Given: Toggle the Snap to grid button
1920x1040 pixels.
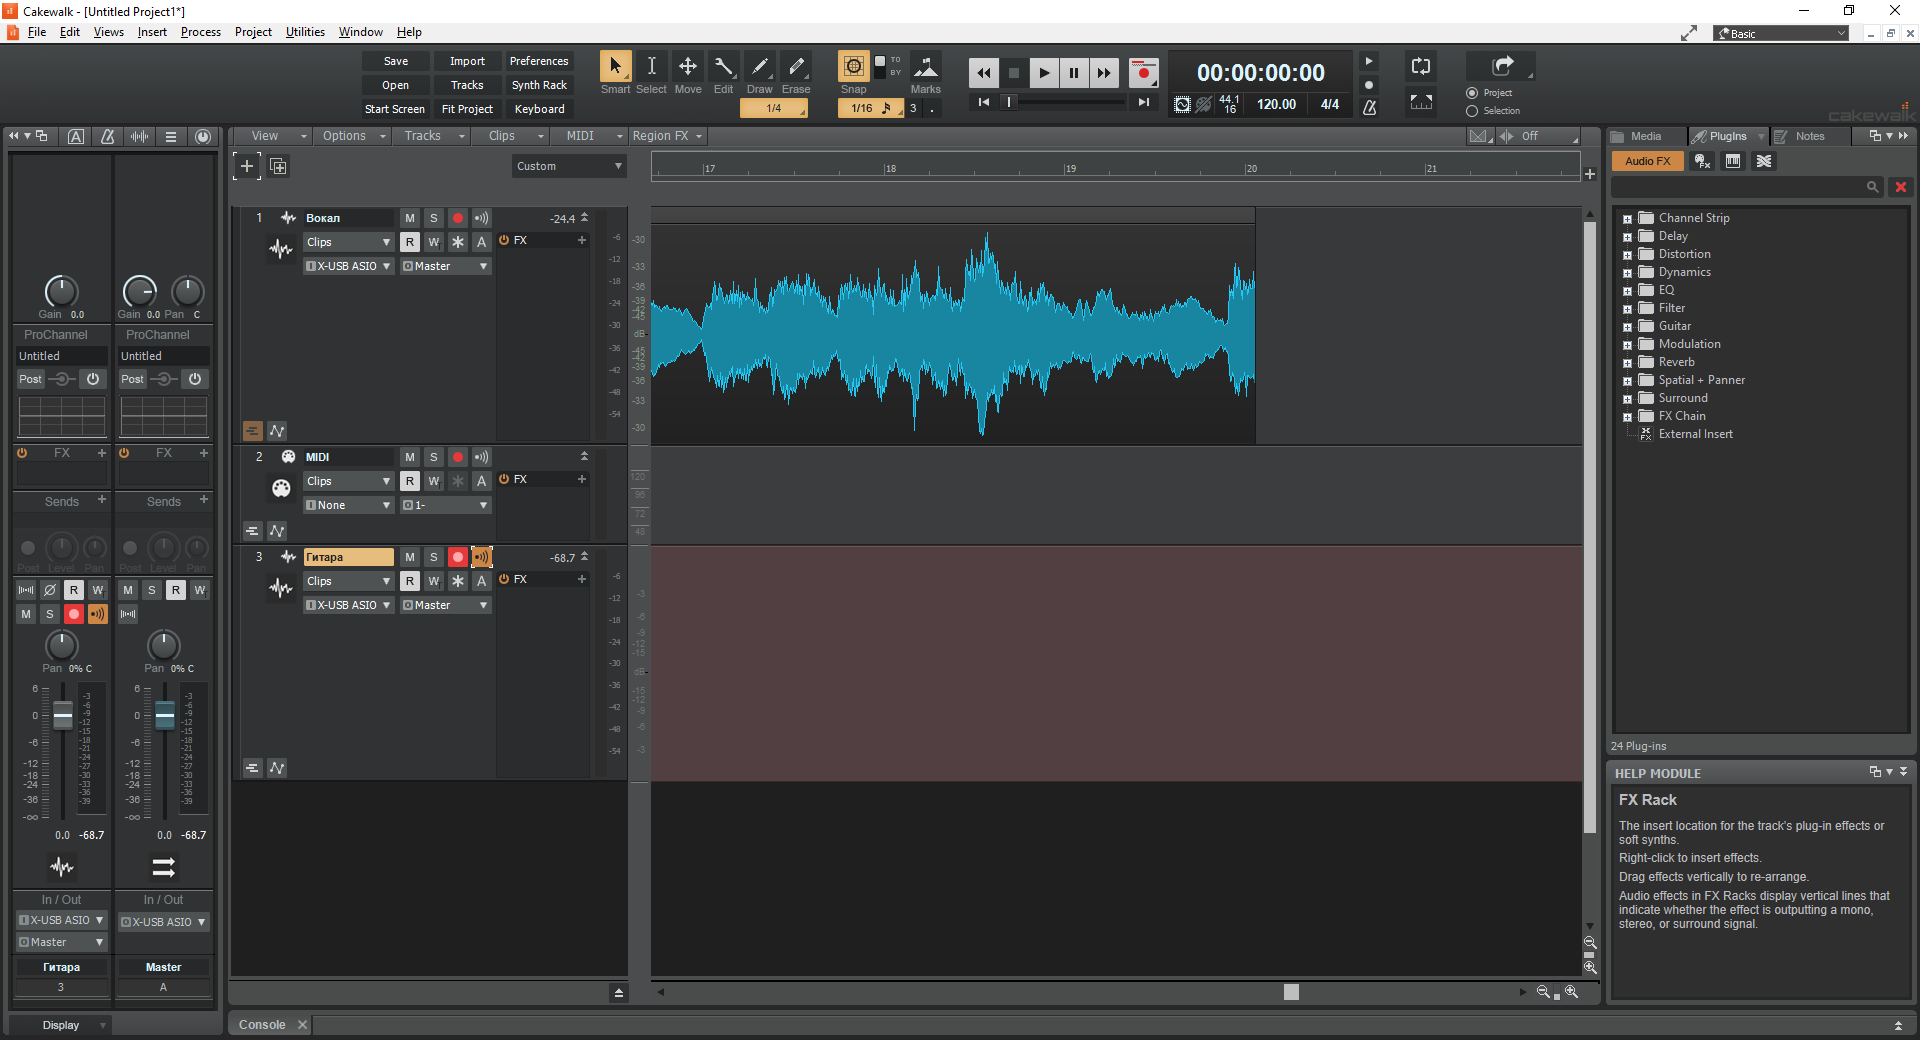Looking at the screenshot, I should 853,67.
